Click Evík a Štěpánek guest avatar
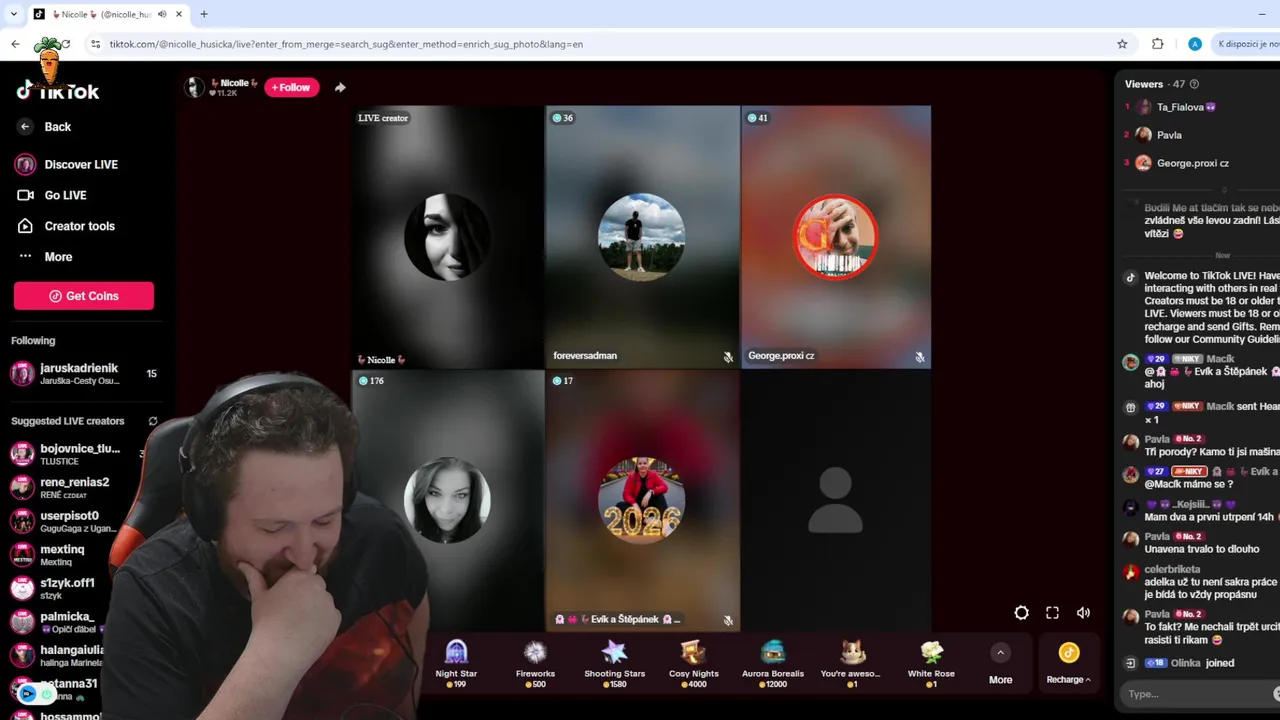1280x720 pixels. pos(641,500)
